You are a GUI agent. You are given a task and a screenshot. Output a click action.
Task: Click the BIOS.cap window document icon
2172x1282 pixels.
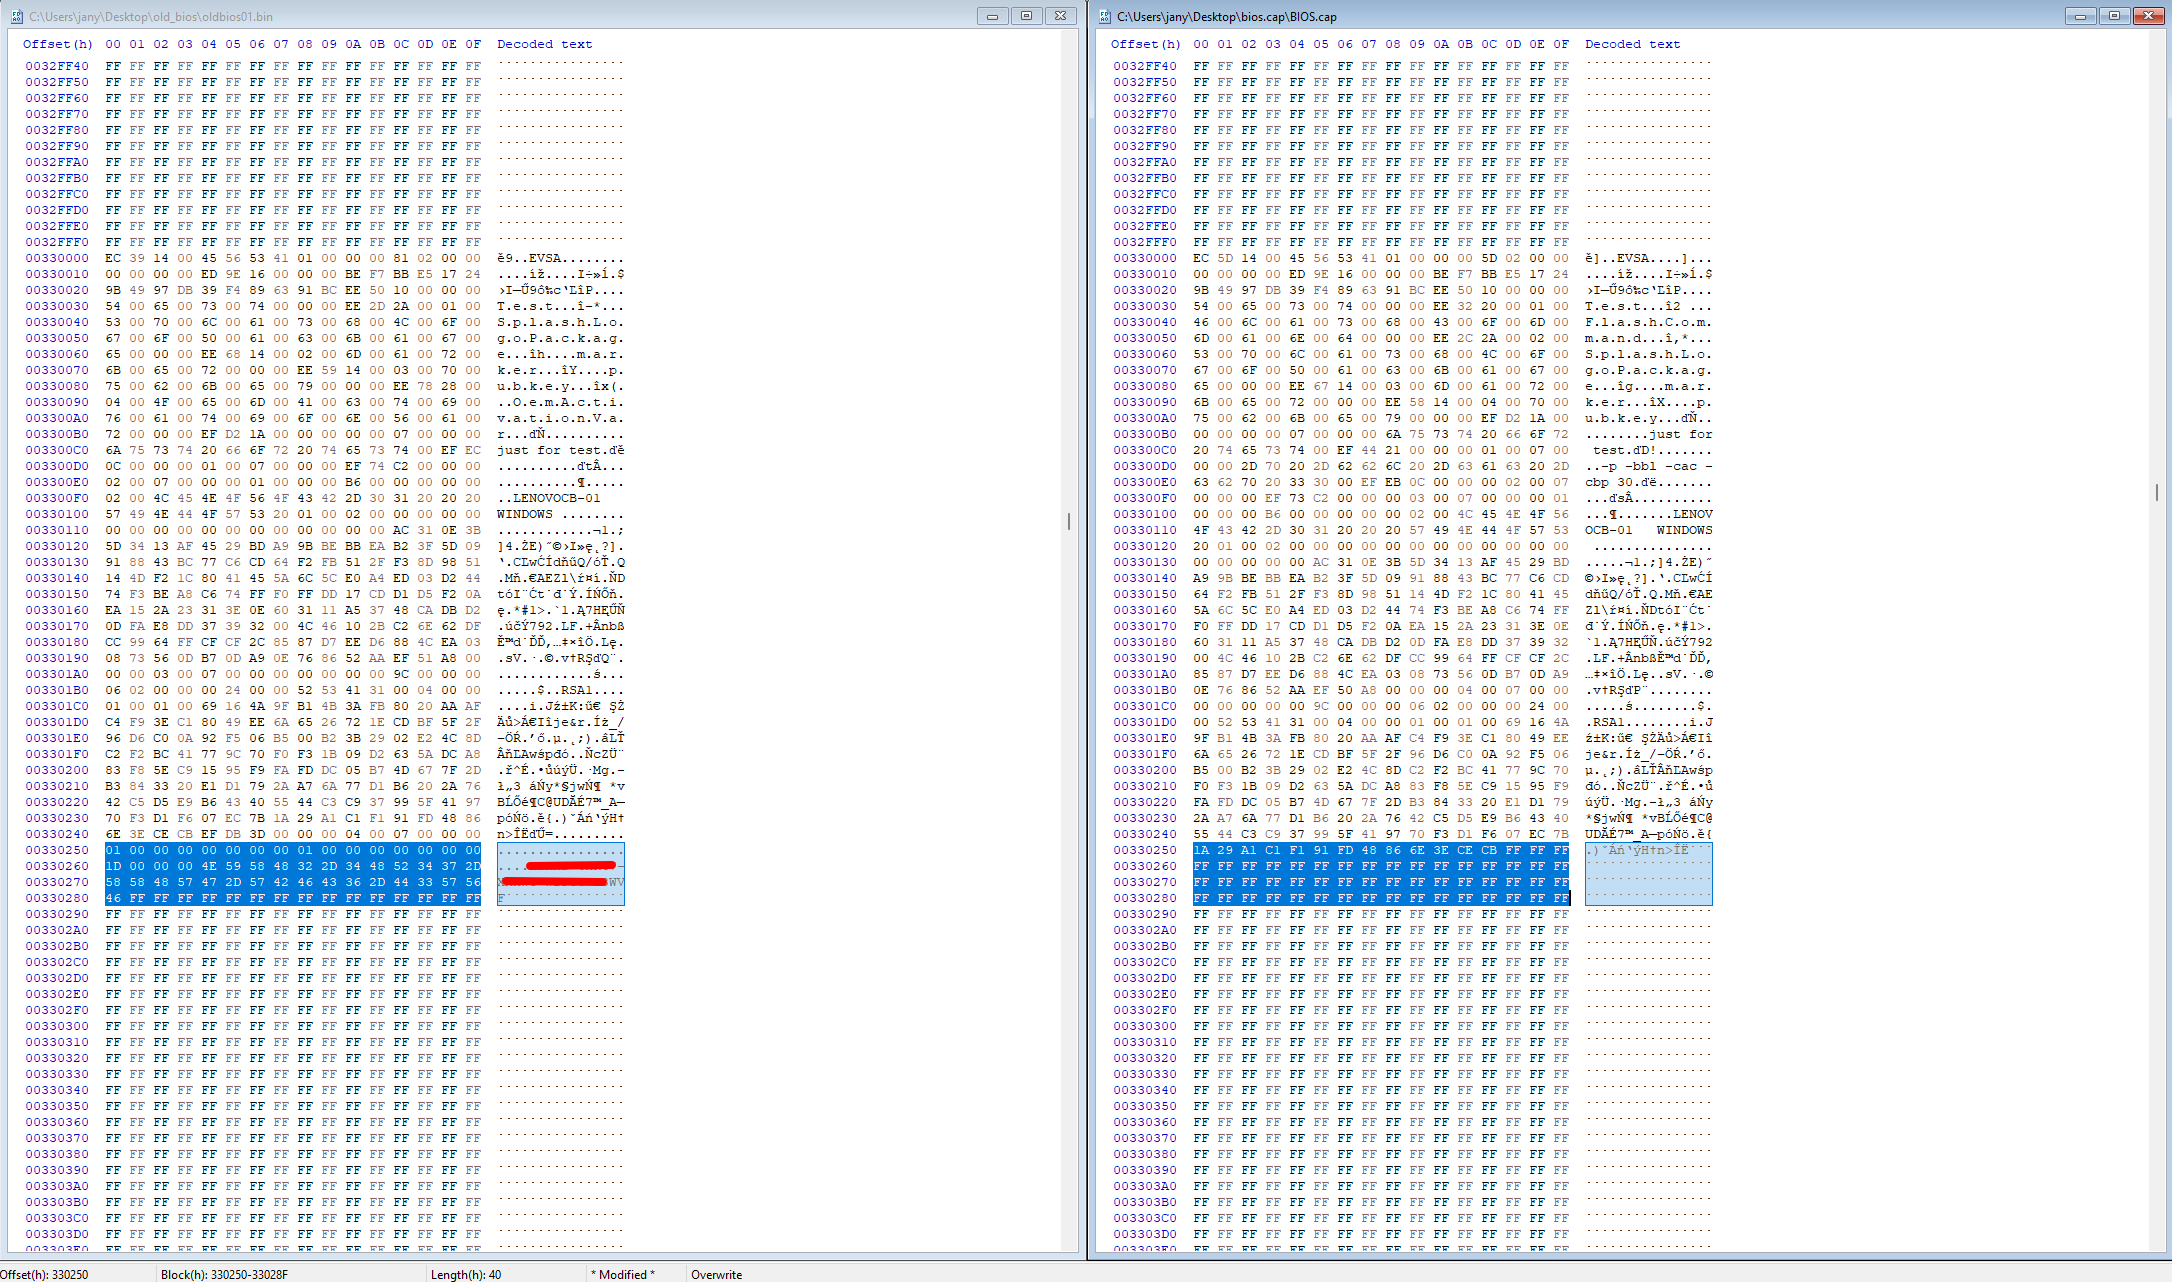coord(1105,17)
